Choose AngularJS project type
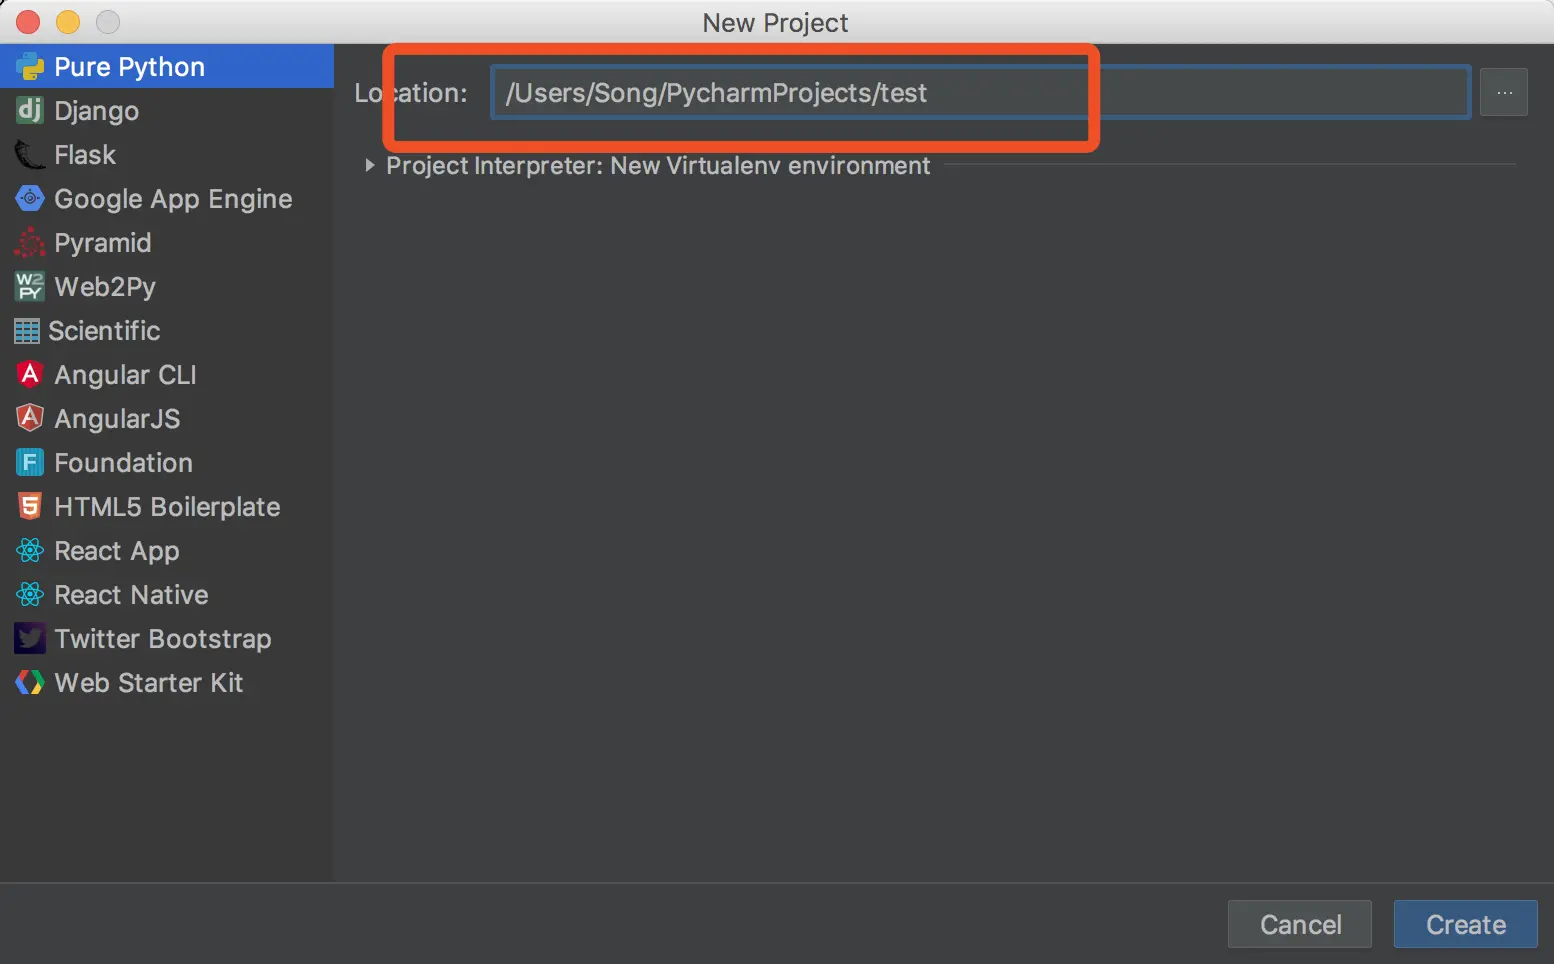Image resolution: width=1554 pixels, height=964 pixels. point(167,418)
